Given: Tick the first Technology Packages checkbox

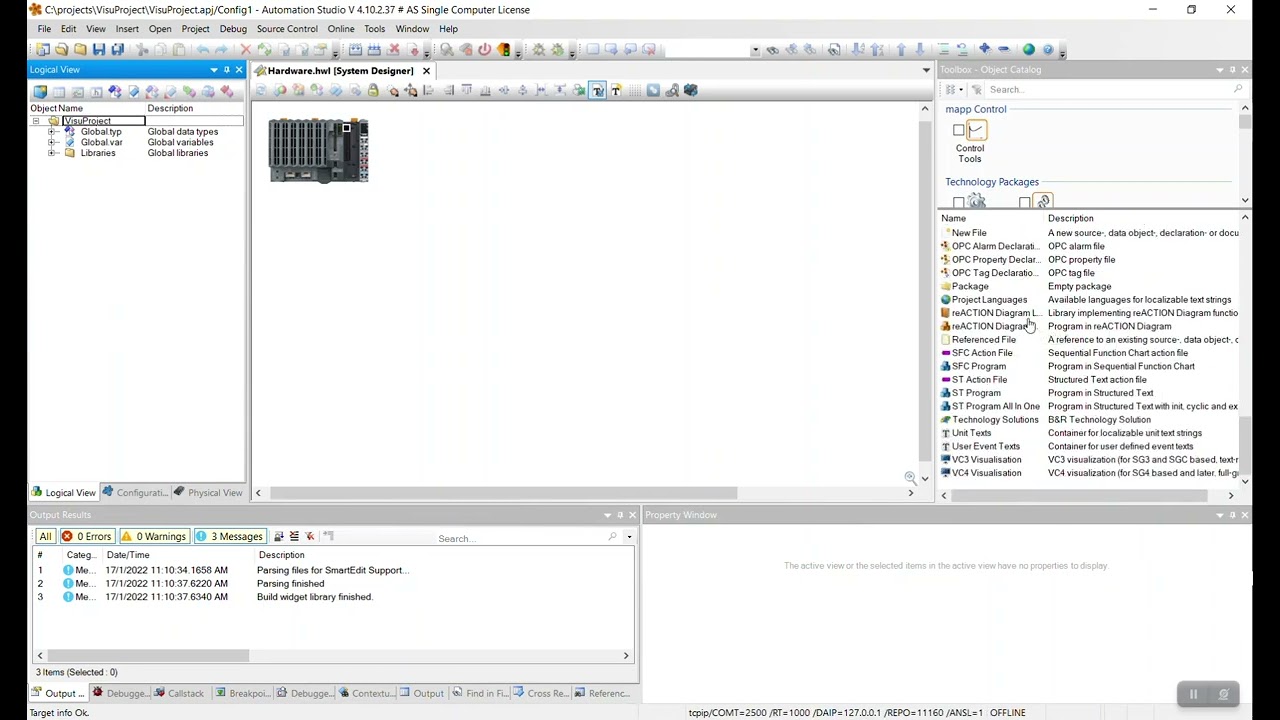Looking at the screenshot, I should tap(958, 203).
